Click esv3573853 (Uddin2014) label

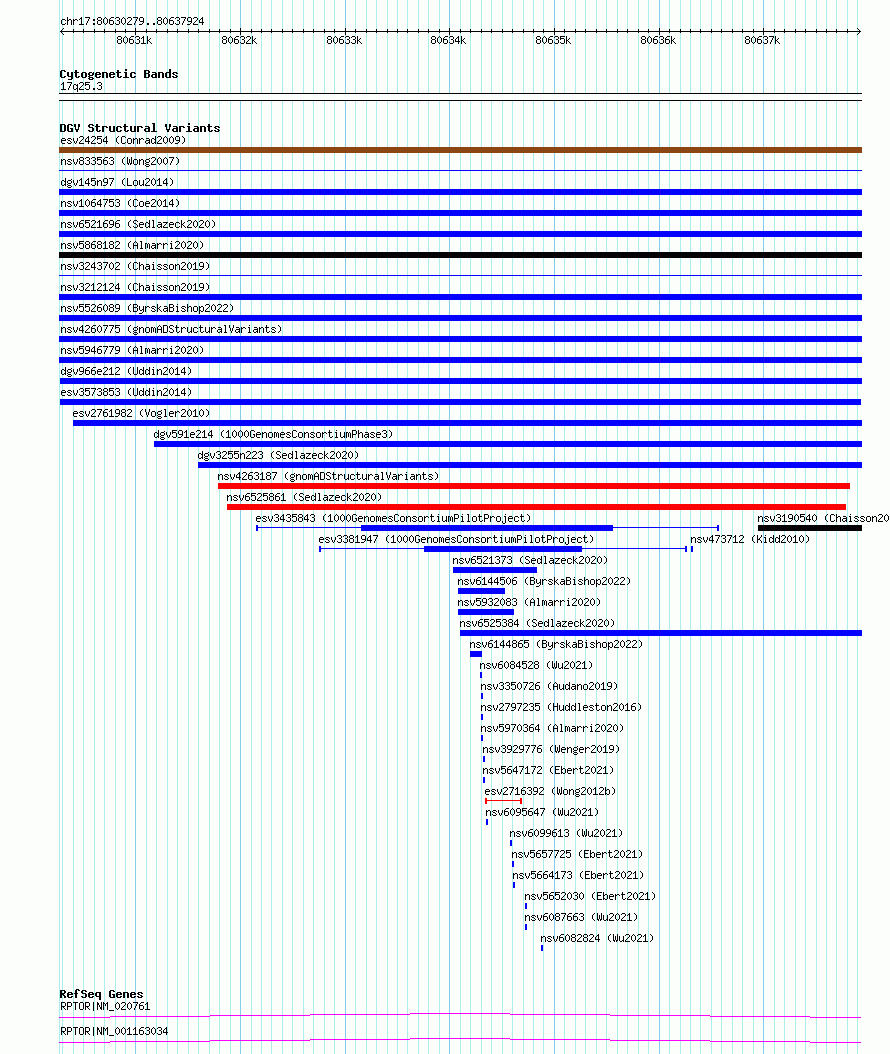point(126,392)
